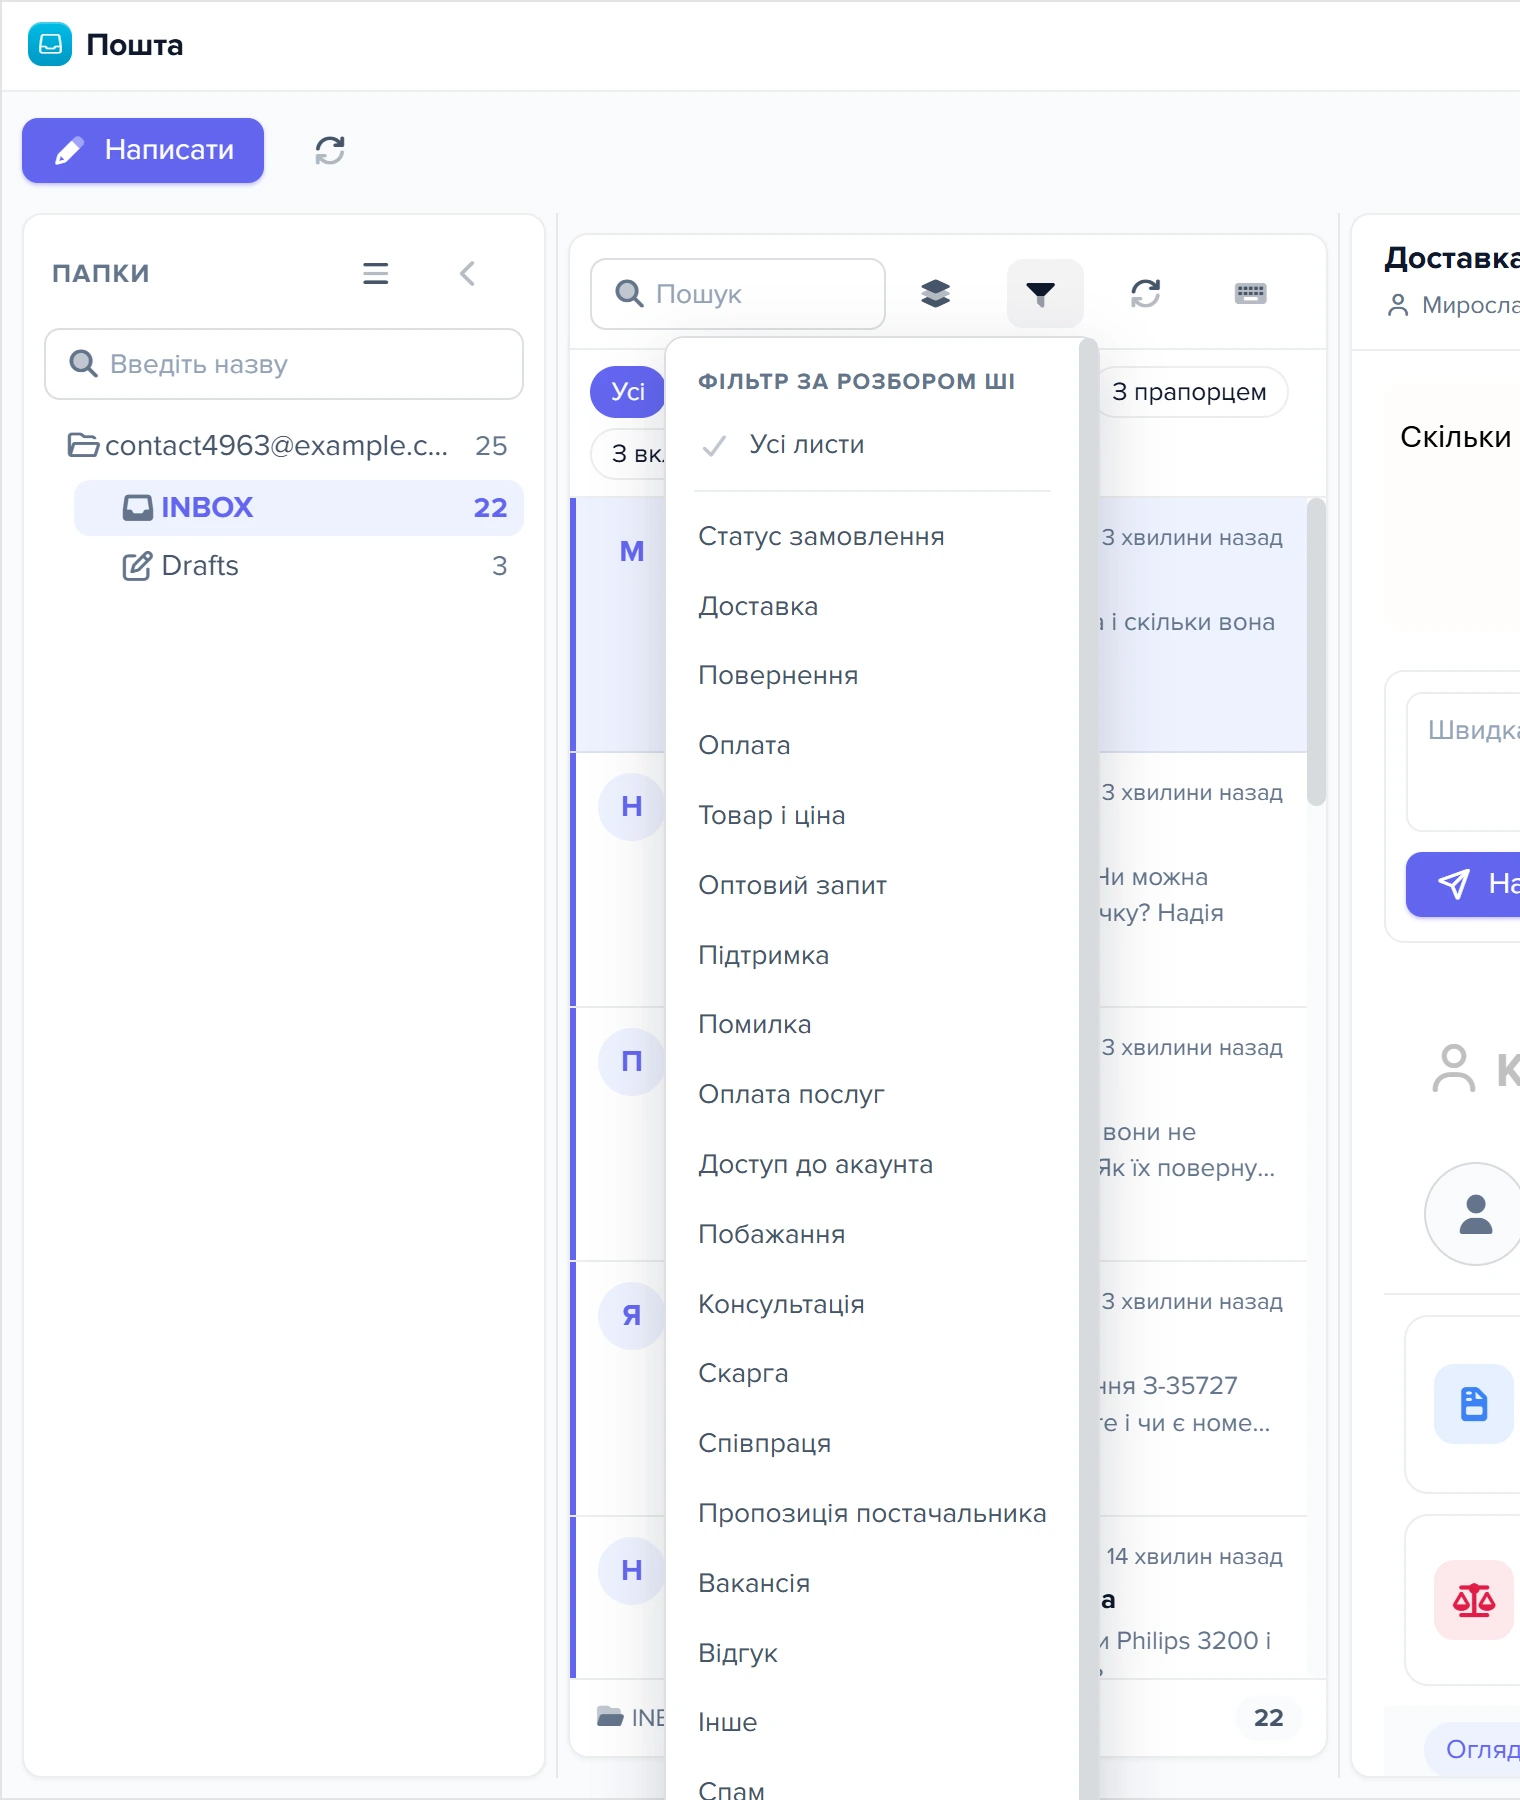This screenshot has width=1520, height=1800.
Task: Filter by Доставка category
Action: pos(872,607)
